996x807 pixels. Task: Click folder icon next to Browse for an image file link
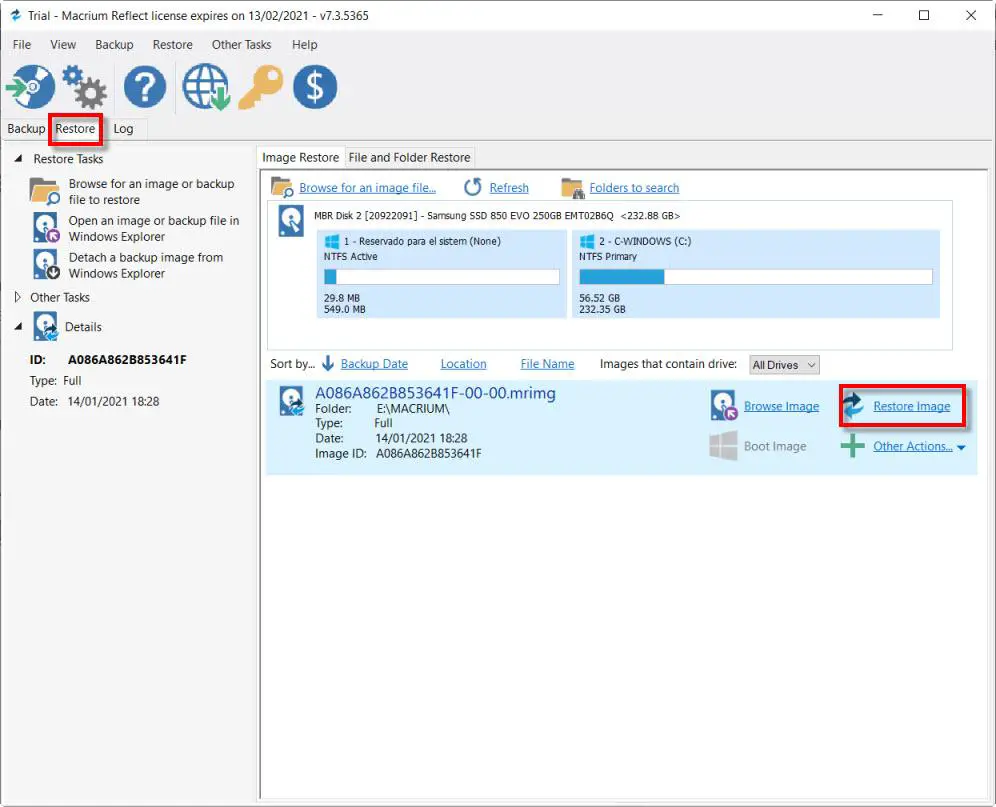point(282,187)
